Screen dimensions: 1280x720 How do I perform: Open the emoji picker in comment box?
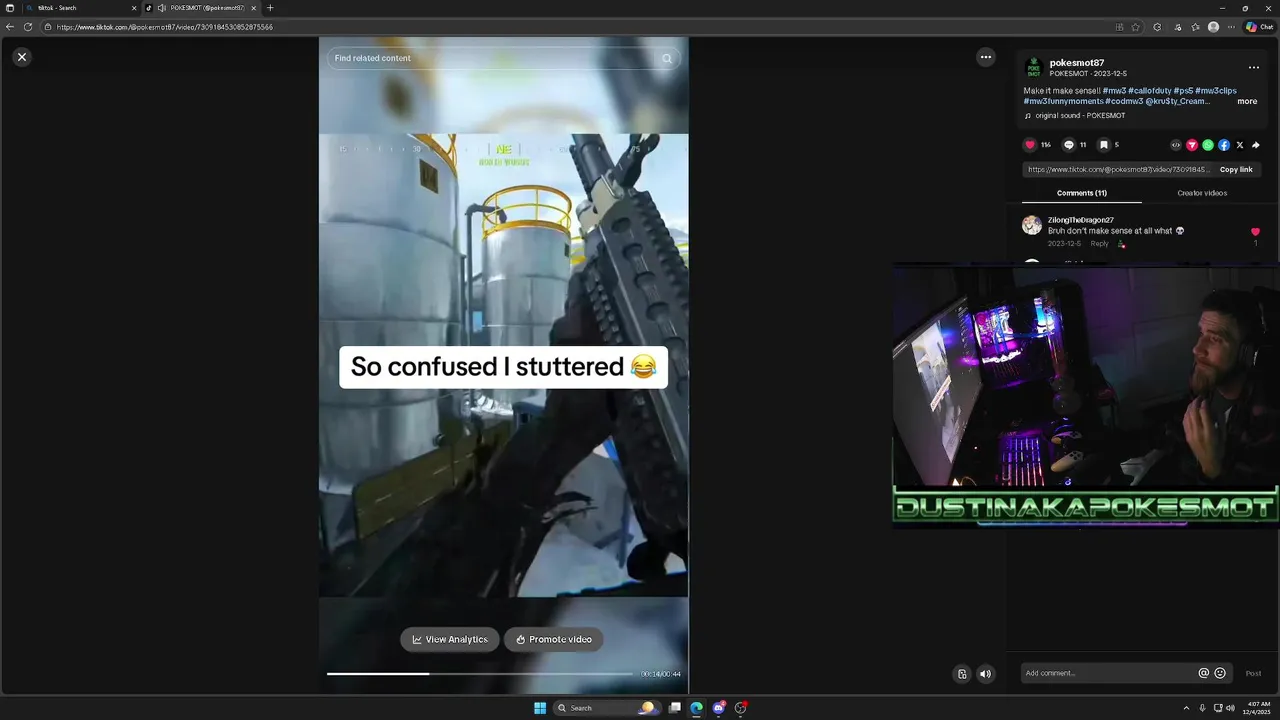[x=1220, y=673]
